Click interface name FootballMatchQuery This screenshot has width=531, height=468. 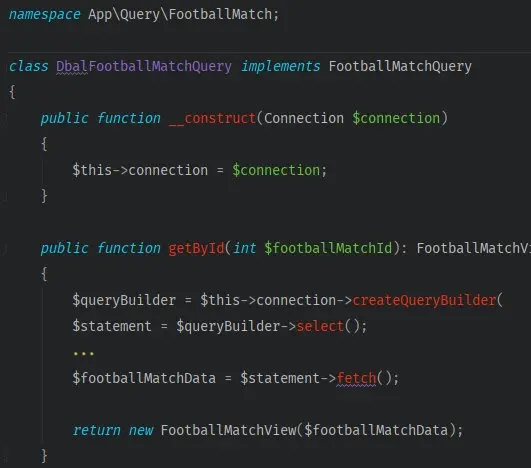400,66
